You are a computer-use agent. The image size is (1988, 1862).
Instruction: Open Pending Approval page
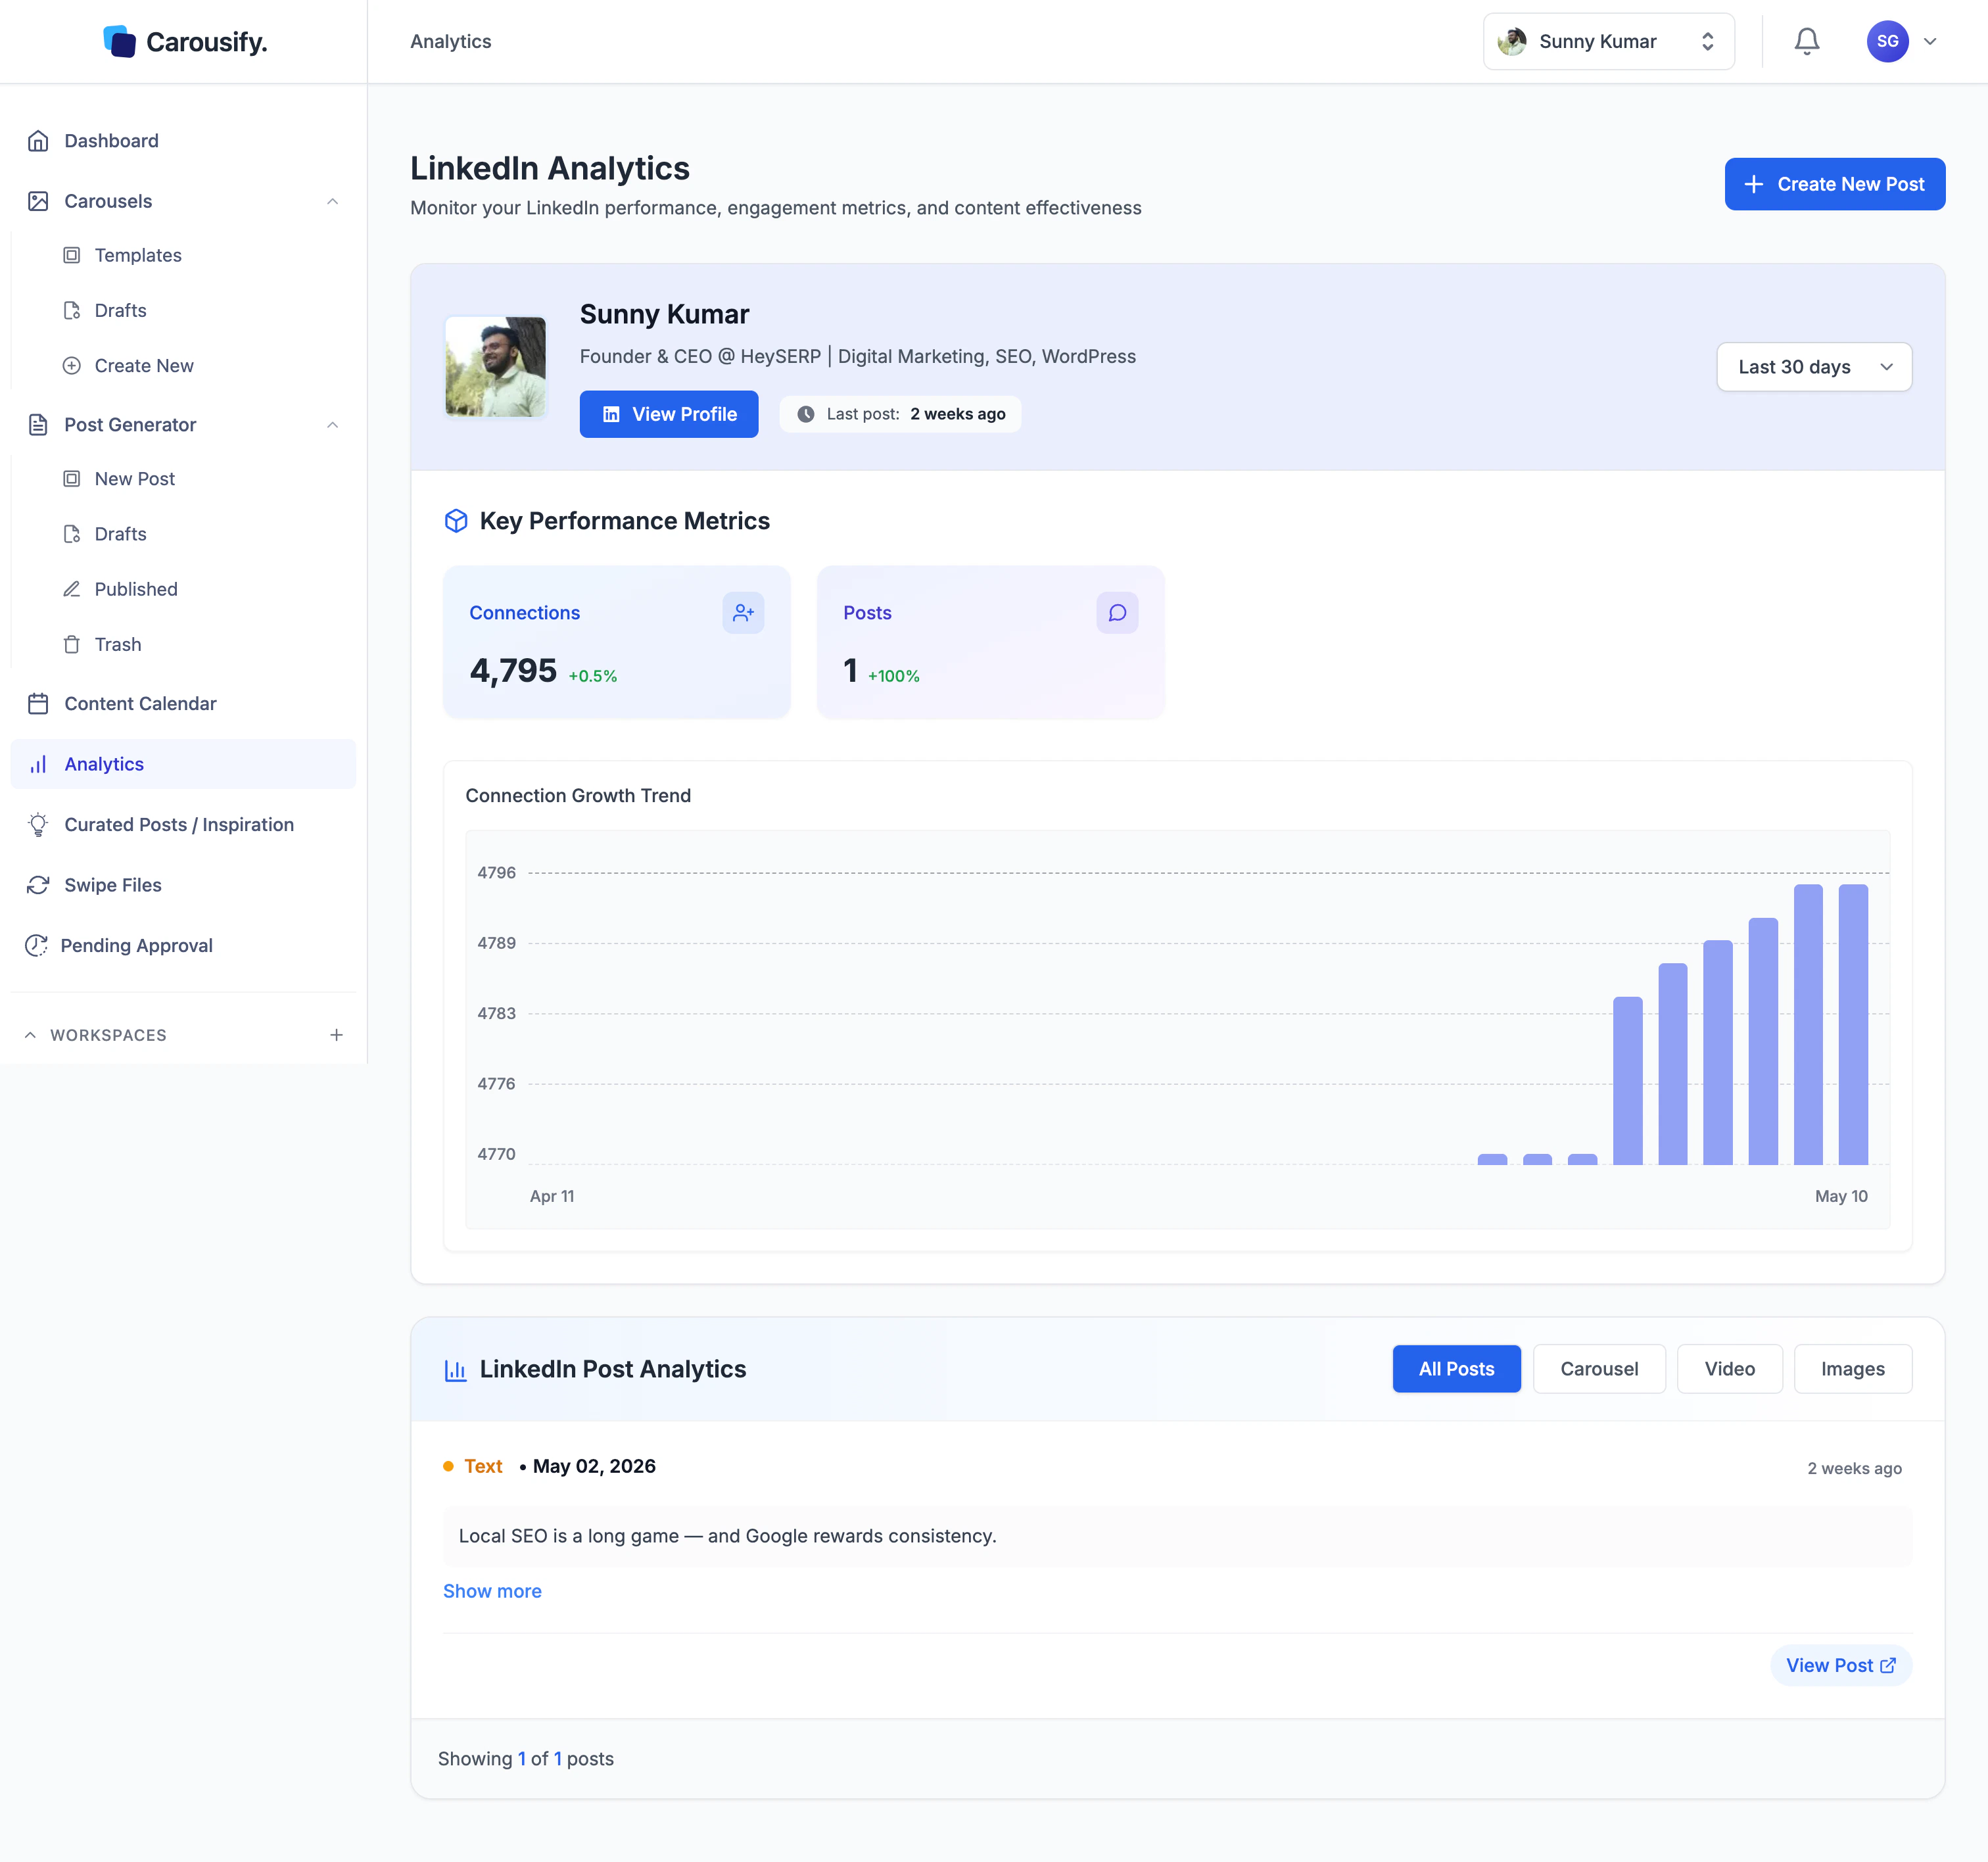tap(183, 946)
